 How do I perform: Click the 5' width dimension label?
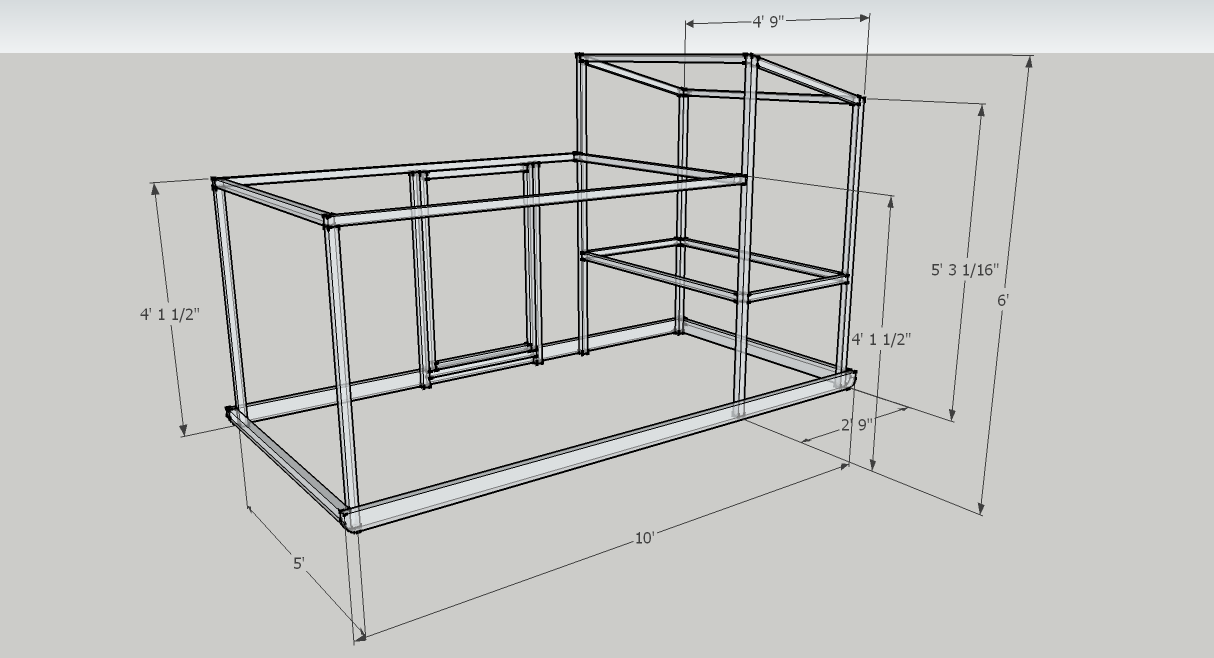298,563
